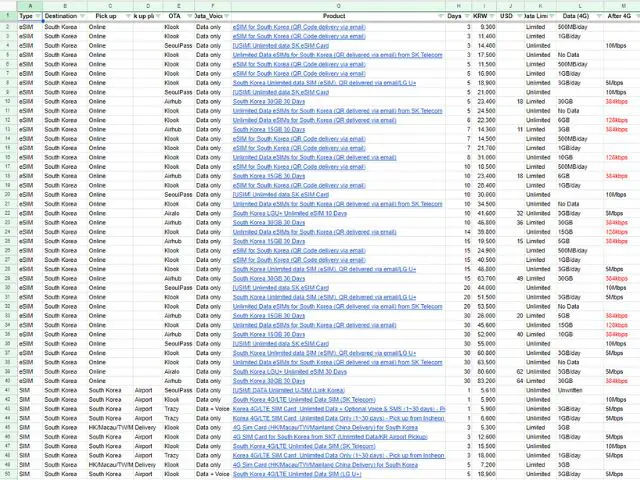This screenshot has height=480, width=640.
Task: Click the Airalo cell in the 41,600 row
Action: [179, 213]
